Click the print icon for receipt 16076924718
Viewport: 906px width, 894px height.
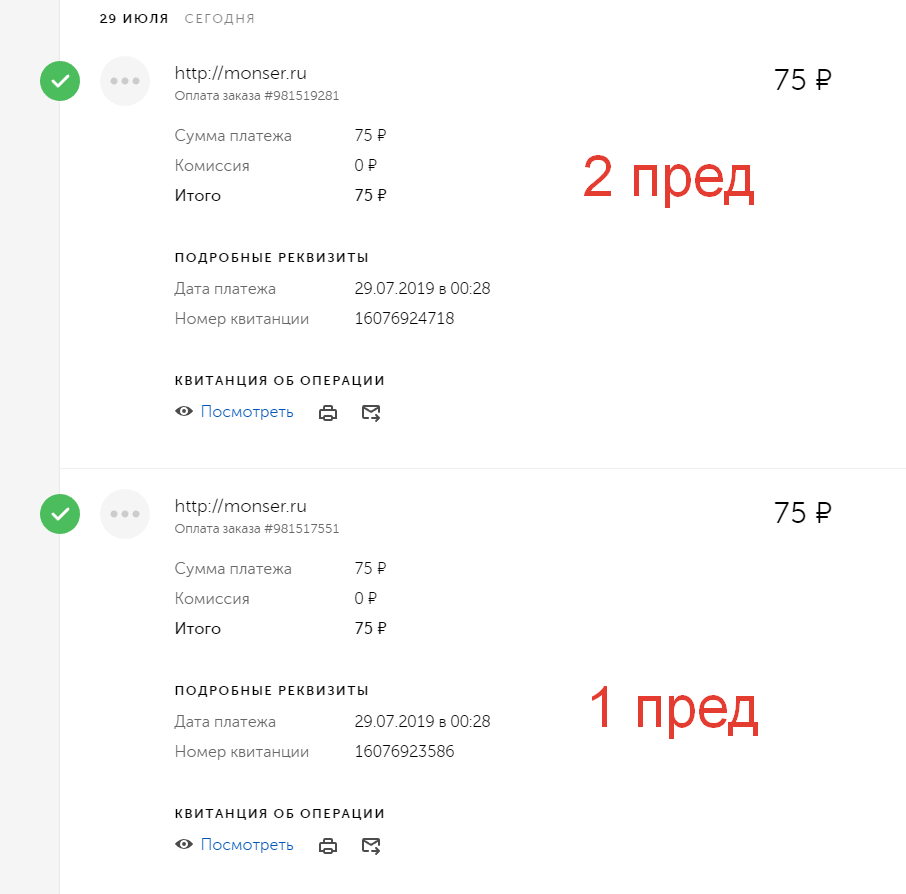[328, 413]
